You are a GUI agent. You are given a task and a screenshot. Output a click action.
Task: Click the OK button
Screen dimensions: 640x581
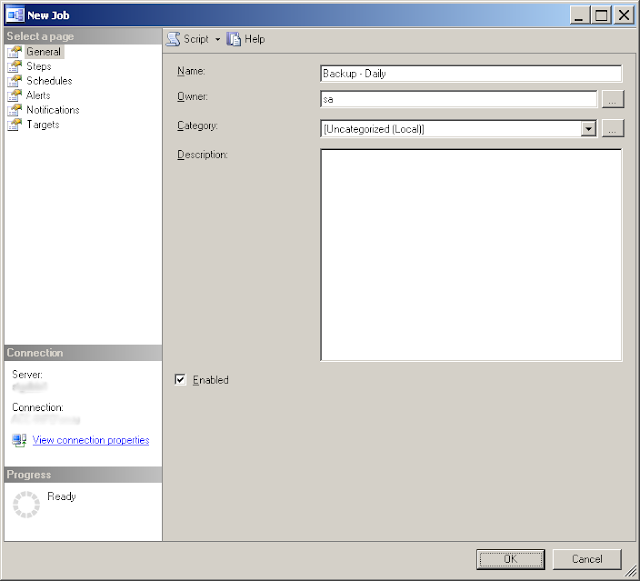510,559
